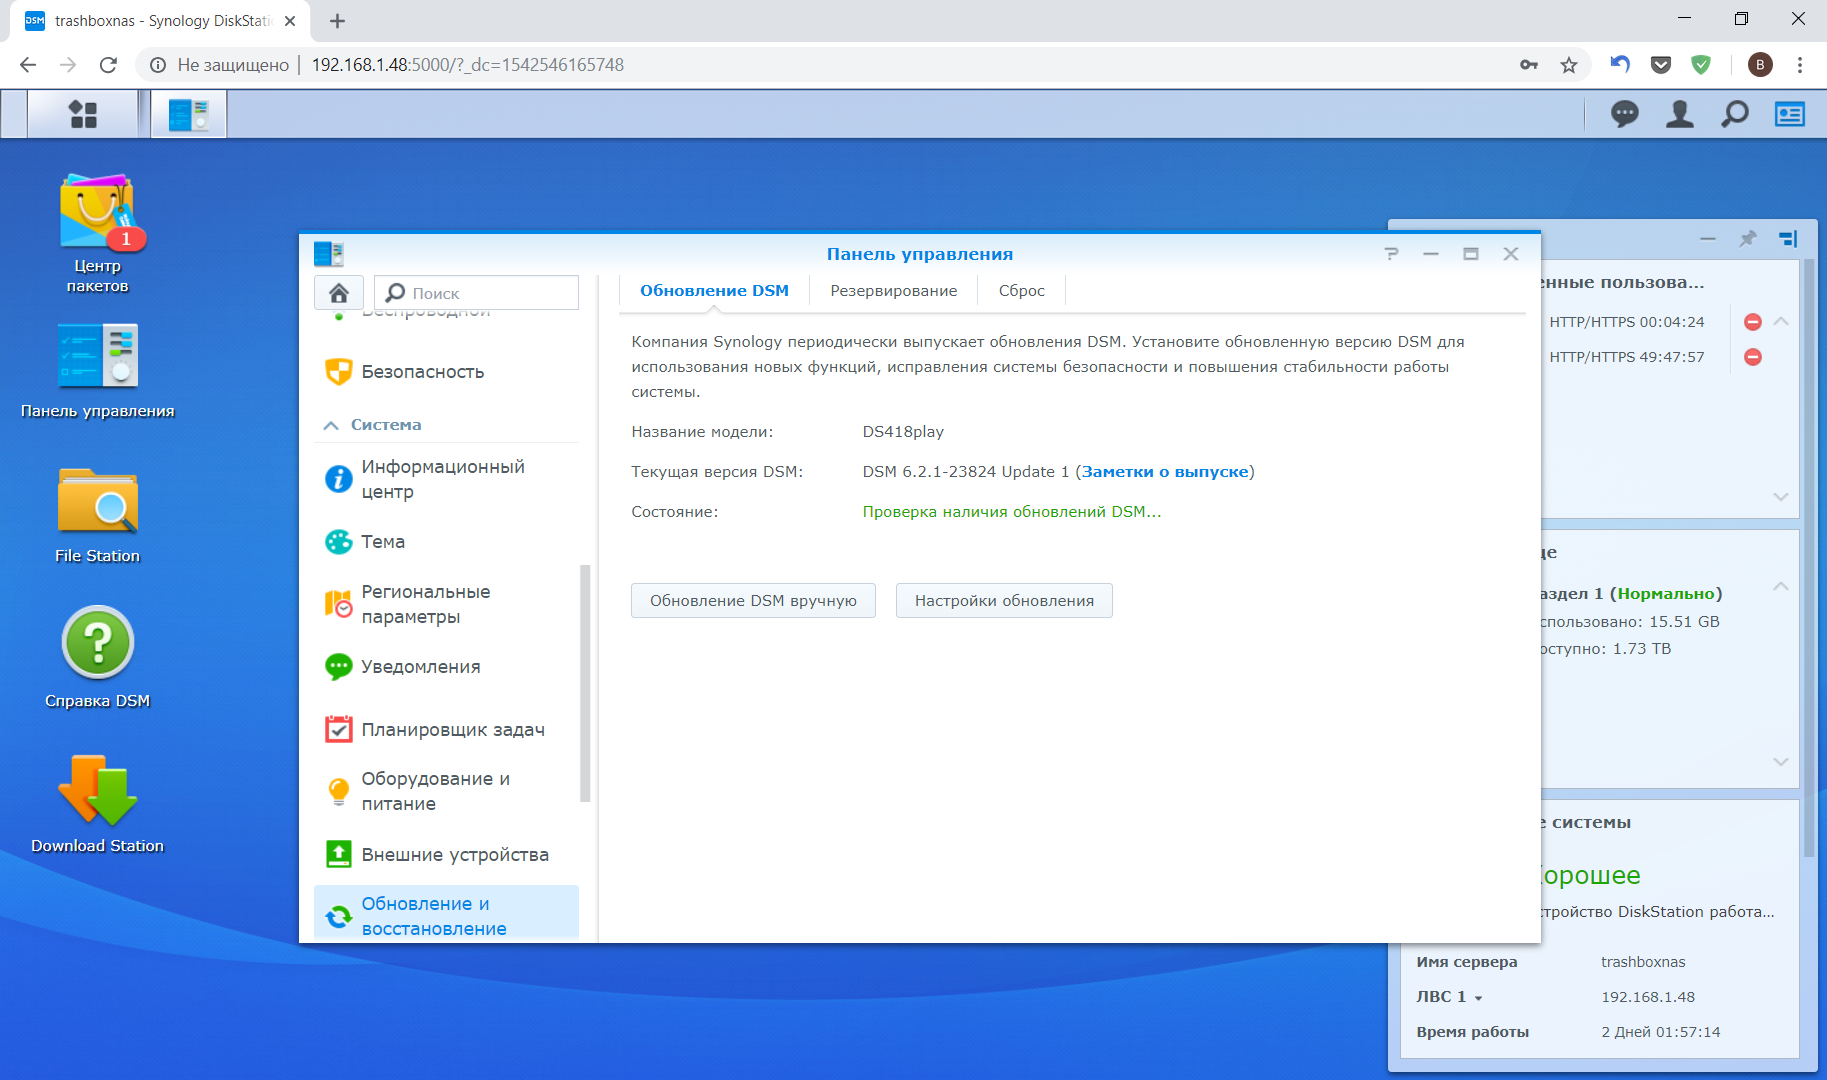Open Regional Options in the sidebar
The height and width of the screenshot is (1080, 1827).
[446, 604]
